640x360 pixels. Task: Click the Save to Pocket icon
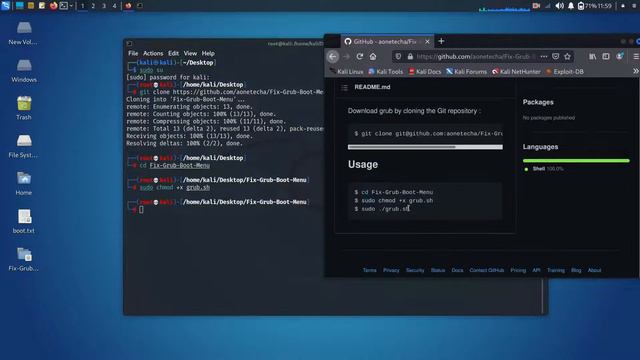click(556, 57)
